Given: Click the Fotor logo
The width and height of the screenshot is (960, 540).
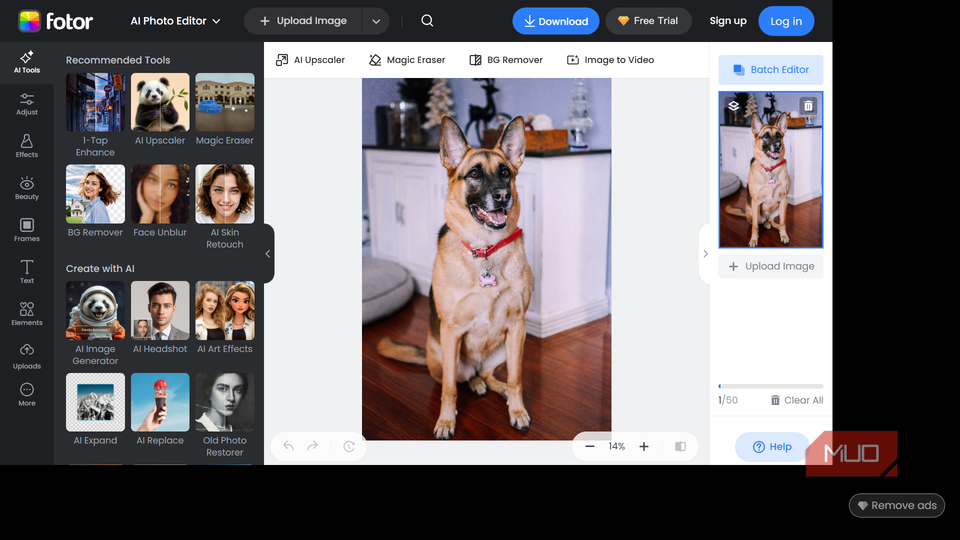Looking at the screenshot, I should 56,21.
